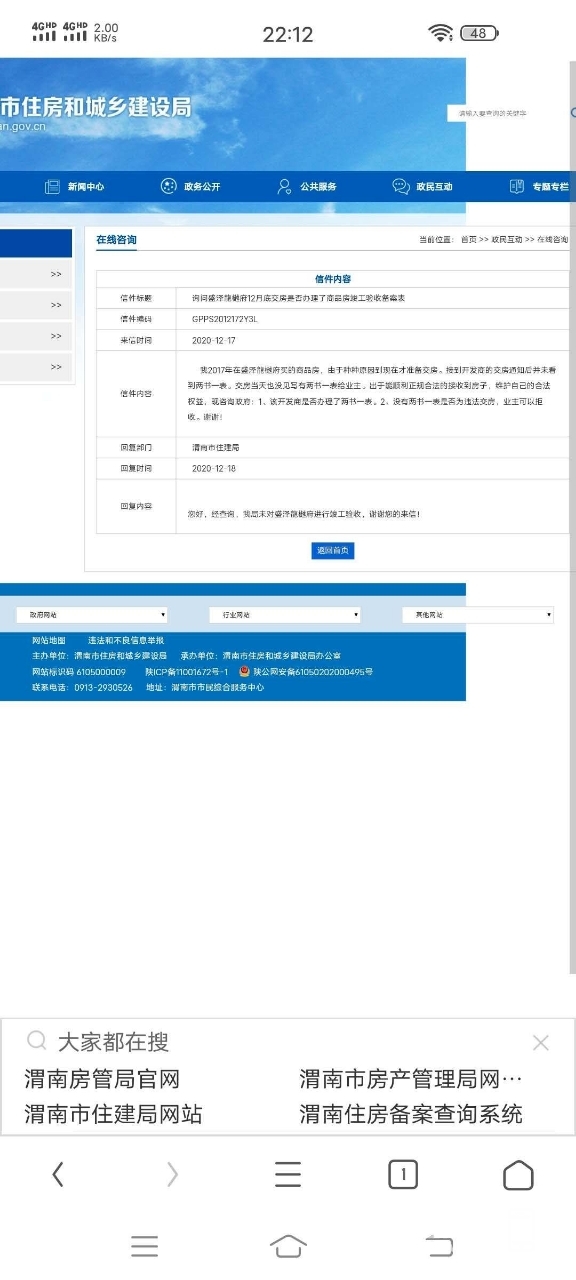This screenshot has height=1280, width=576.
Task: Expand the 政府网站 dropdown
Action: [x=92, y=615]
